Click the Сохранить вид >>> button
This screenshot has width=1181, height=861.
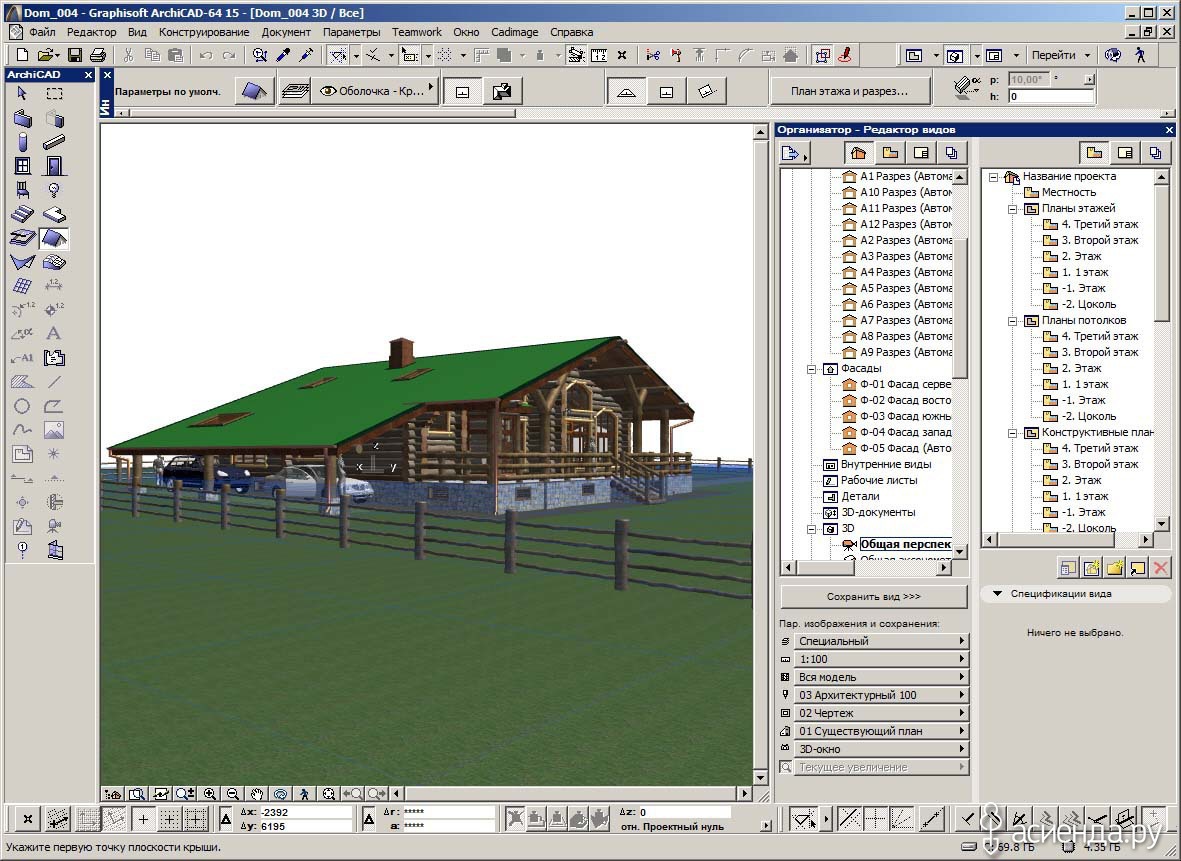[x=874, y=597]
